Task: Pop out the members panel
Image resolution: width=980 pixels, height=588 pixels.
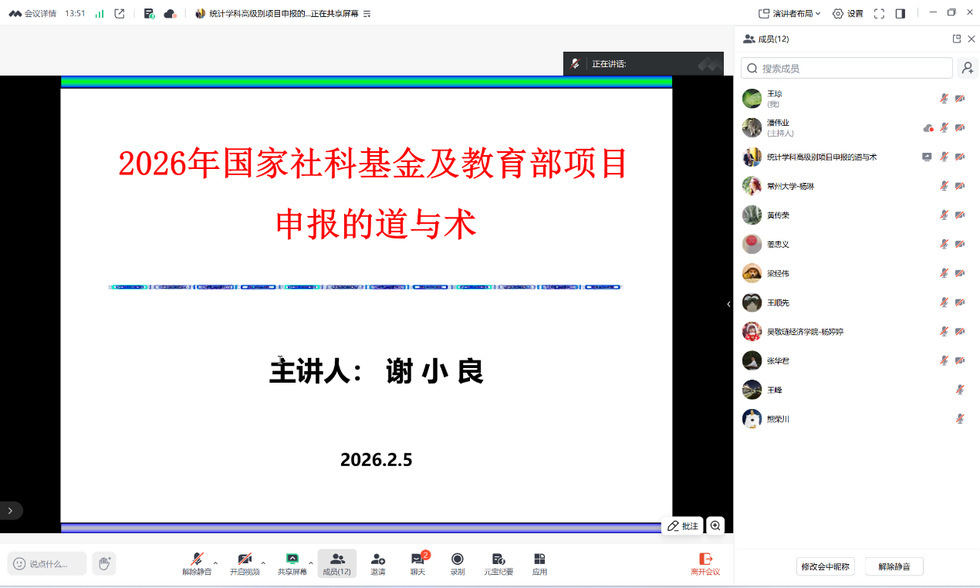Action: click(x=956, y=39)
